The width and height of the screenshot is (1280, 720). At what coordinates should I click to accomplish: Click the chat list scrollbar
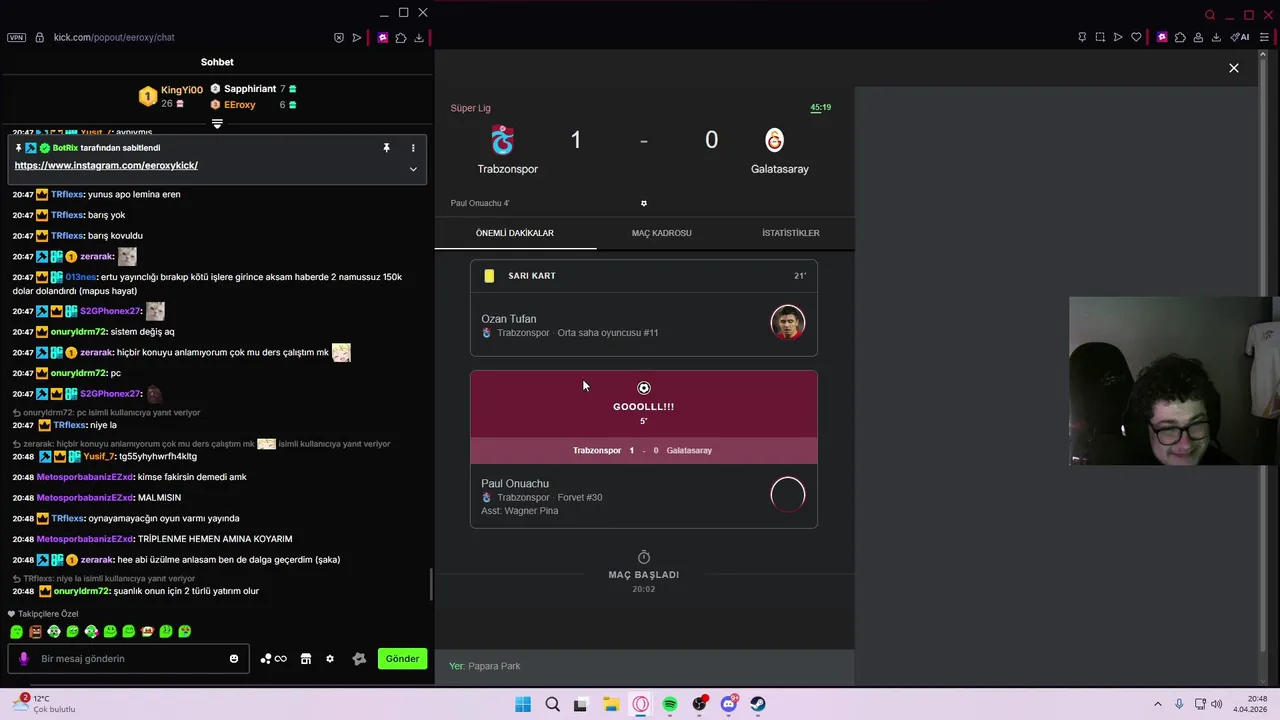click(431, 585)
